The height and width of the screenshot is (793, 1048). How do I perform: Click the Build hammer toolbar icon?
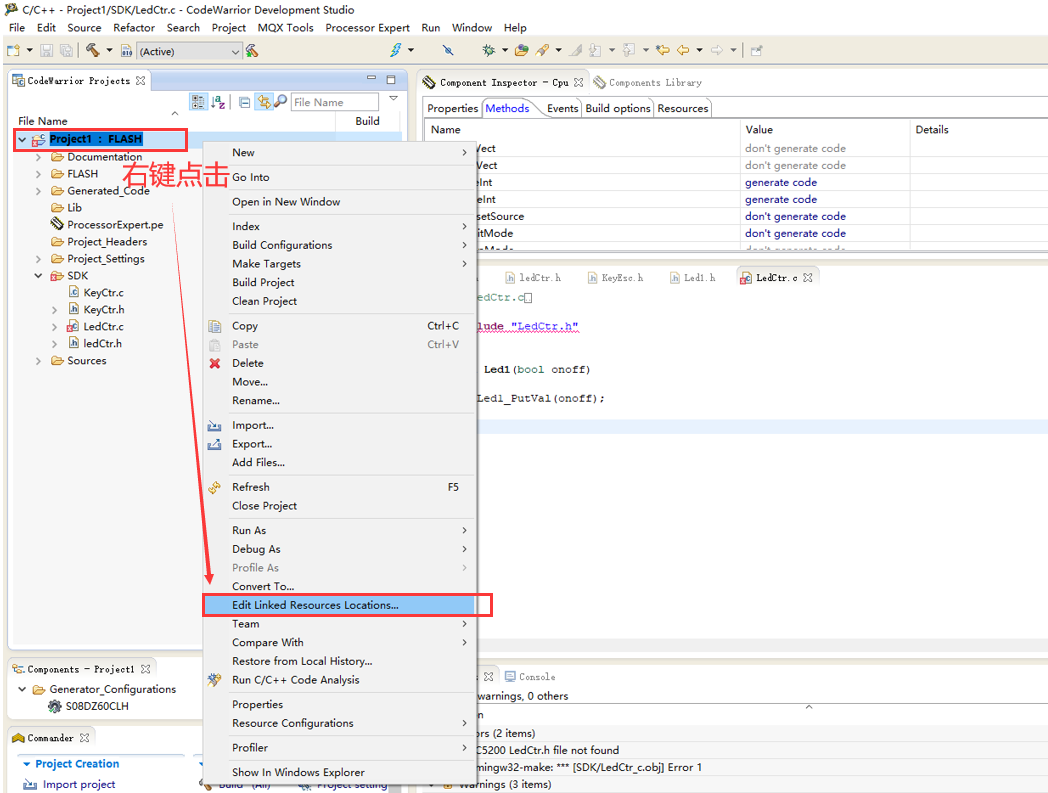93,51
